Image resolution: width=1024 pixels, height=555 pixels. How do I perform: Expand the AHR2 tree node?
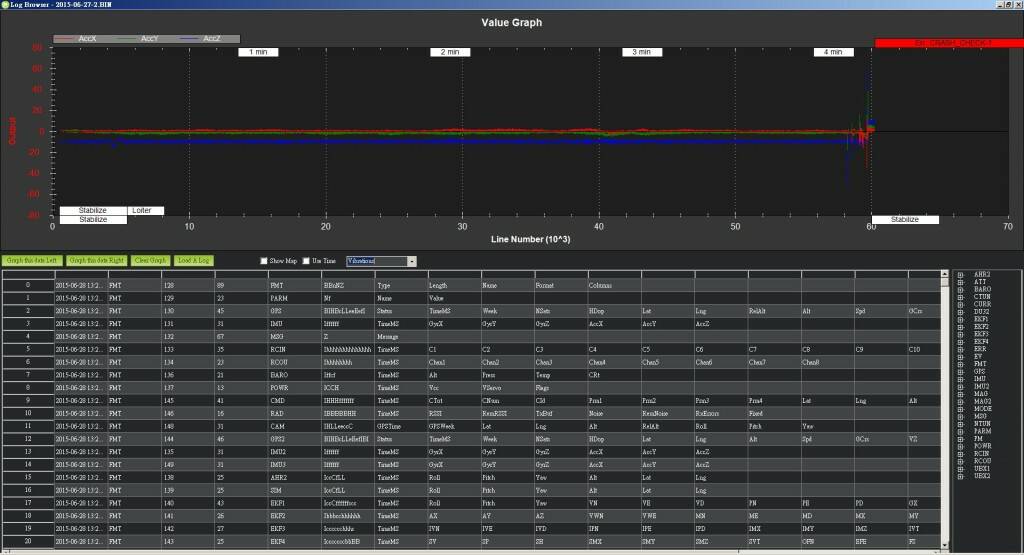point(961,275)
